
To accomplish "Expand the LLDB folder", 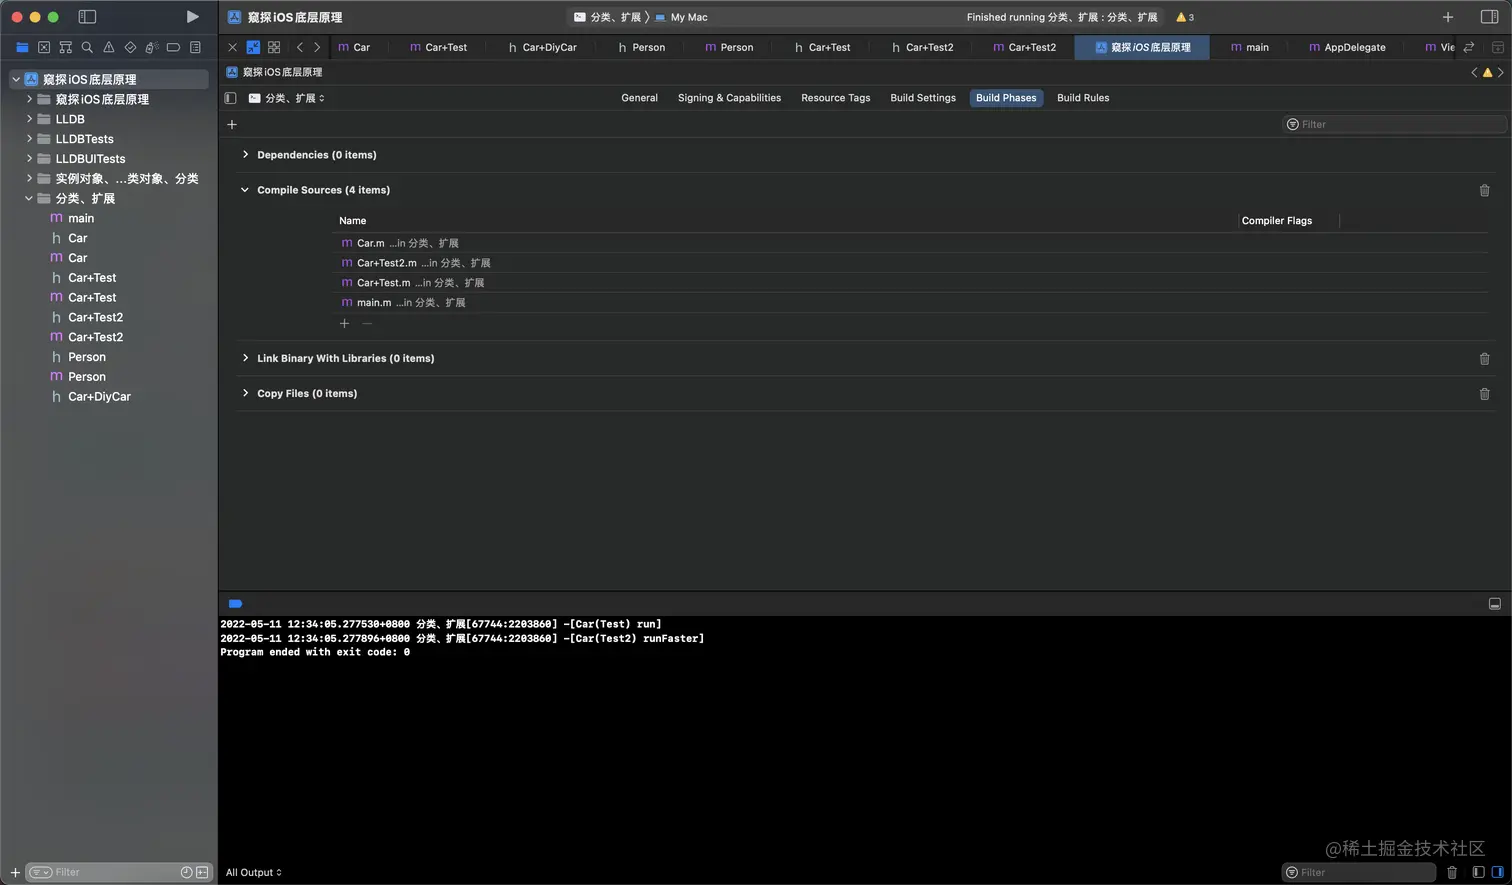I will point(29,119).
